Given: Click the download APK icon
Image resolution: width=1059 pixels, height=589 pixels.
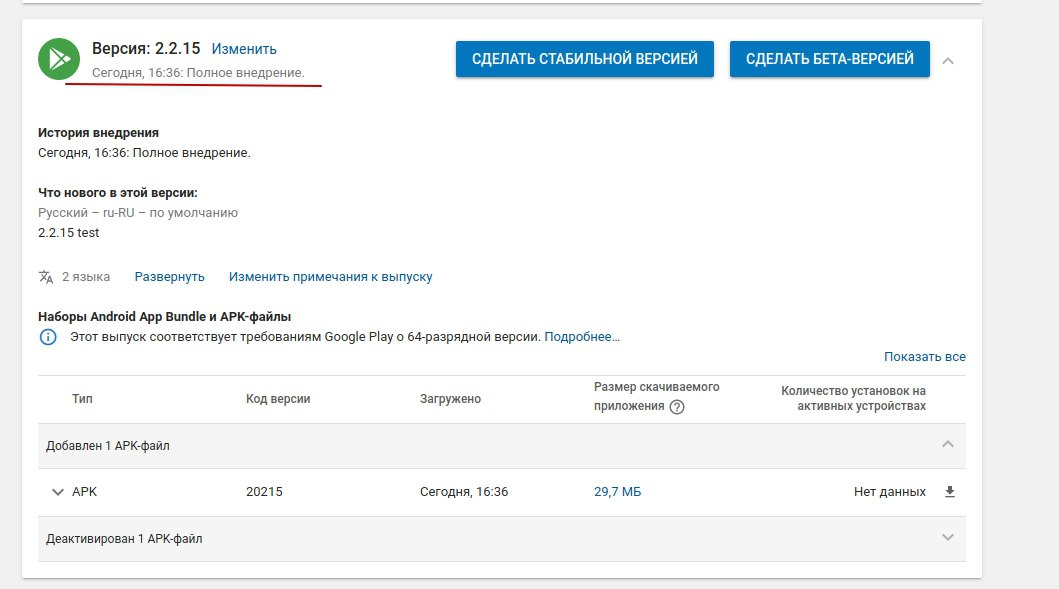Looking at the screenshot, I should pos(950,492).
